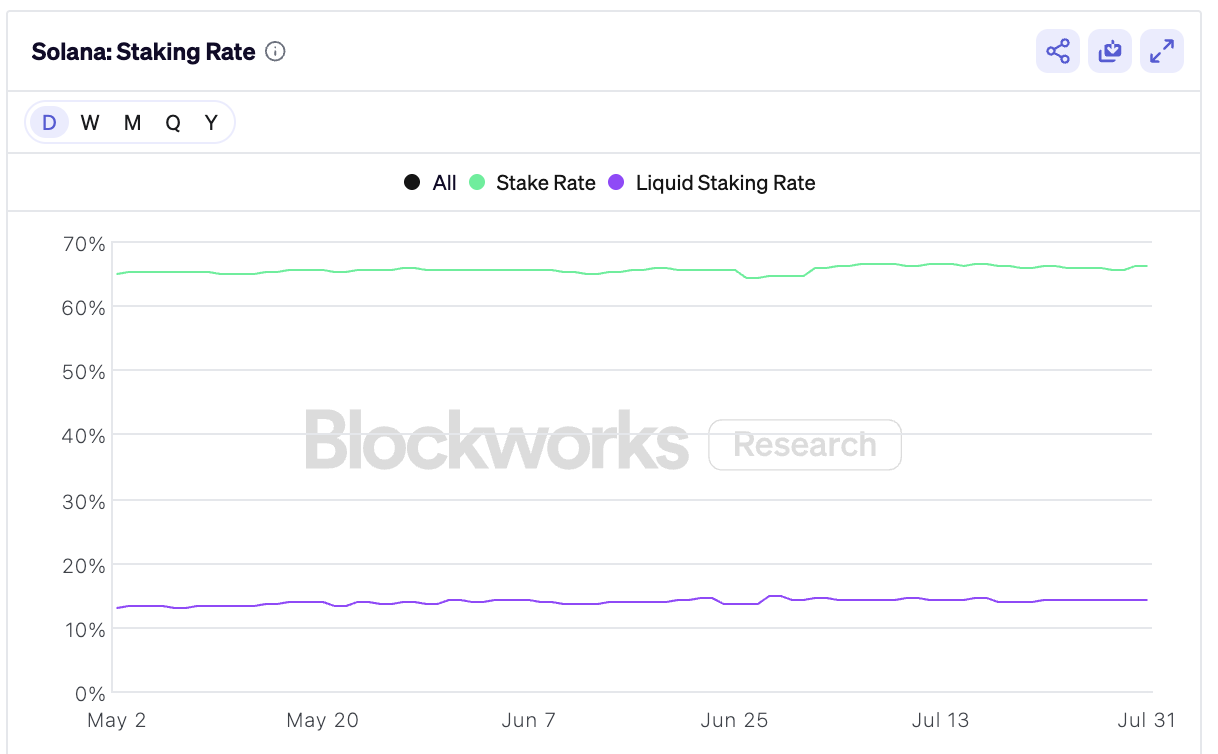The image size is (1218, 754).
Task: Click the purple Liquid Staking Rate dot
Action: click(x=617, y=183)
